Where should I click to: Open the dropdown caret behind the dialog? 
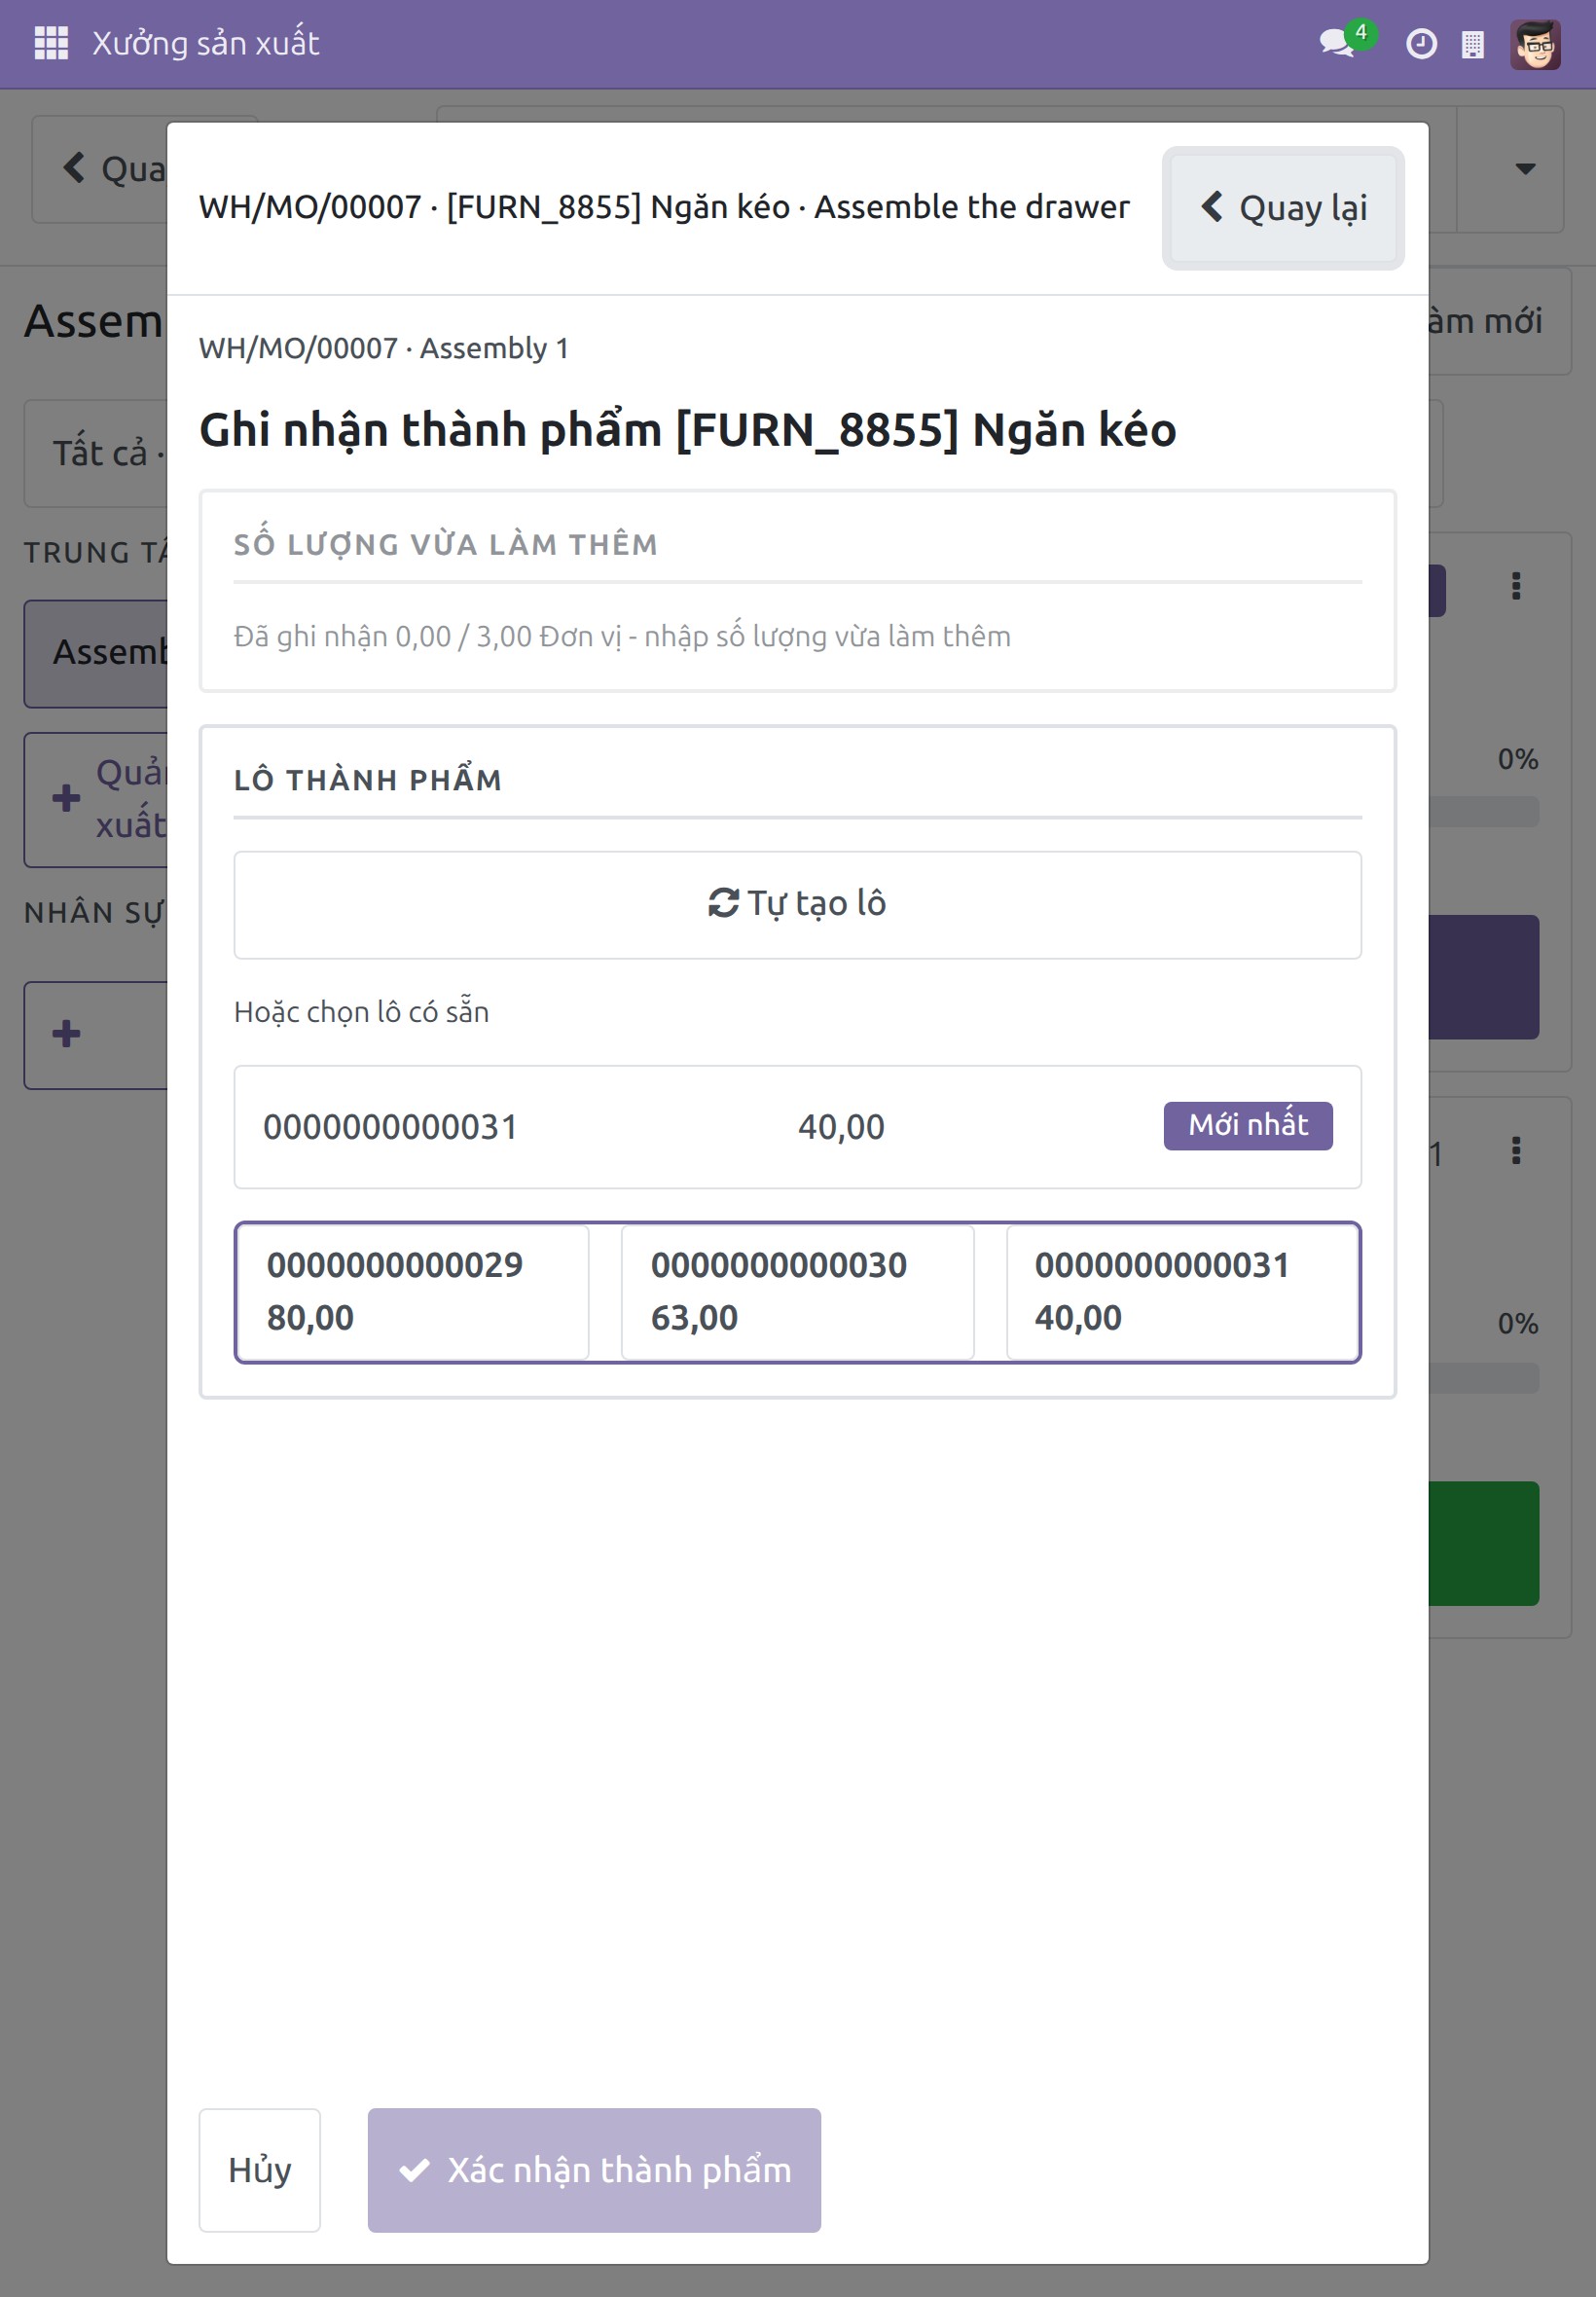point(1525,169)
